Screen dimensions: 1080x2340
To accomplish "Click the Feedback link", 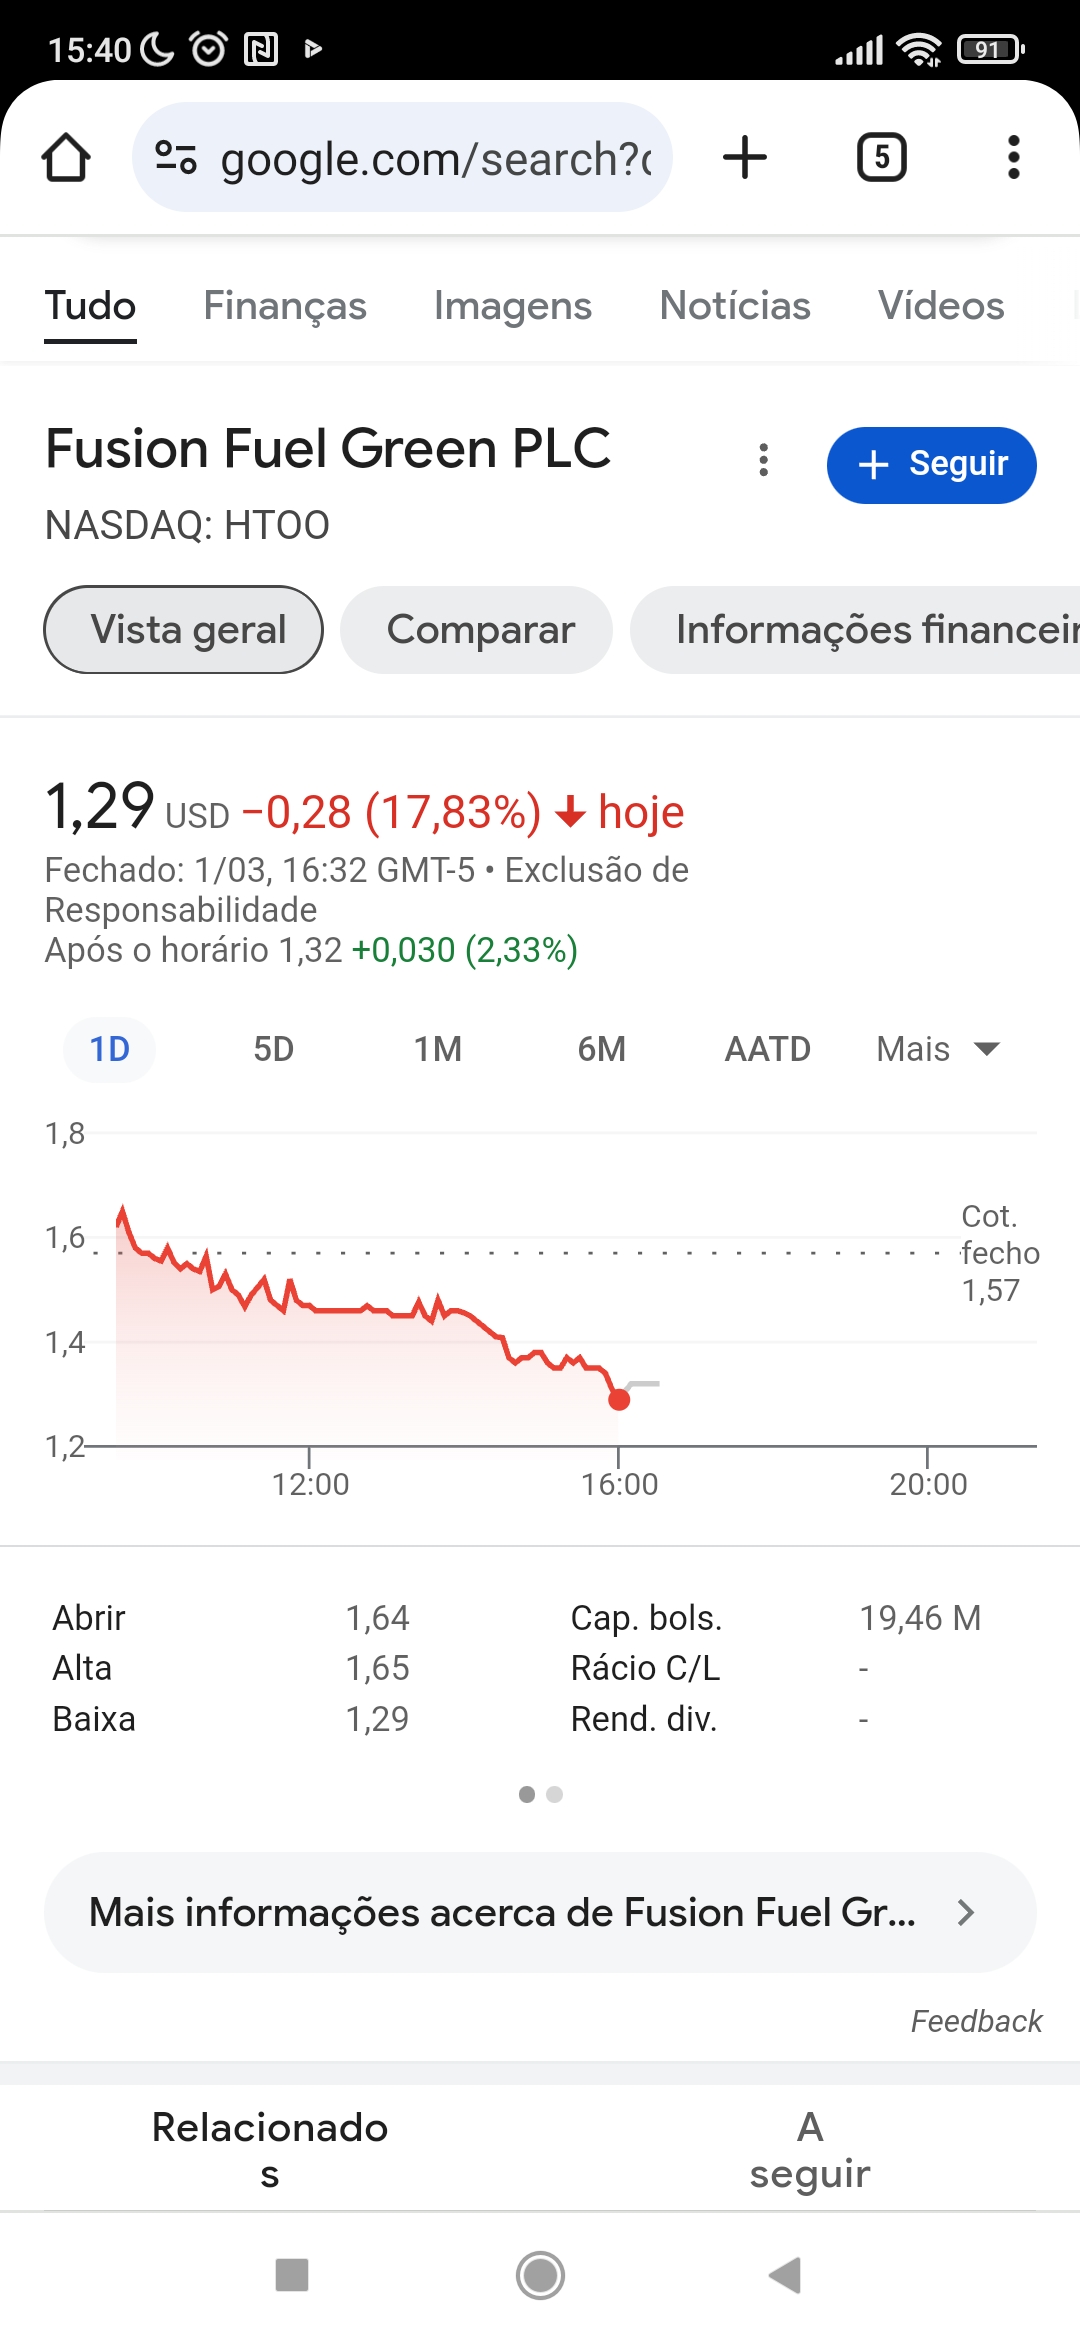I will click(x=976, y=2021).
